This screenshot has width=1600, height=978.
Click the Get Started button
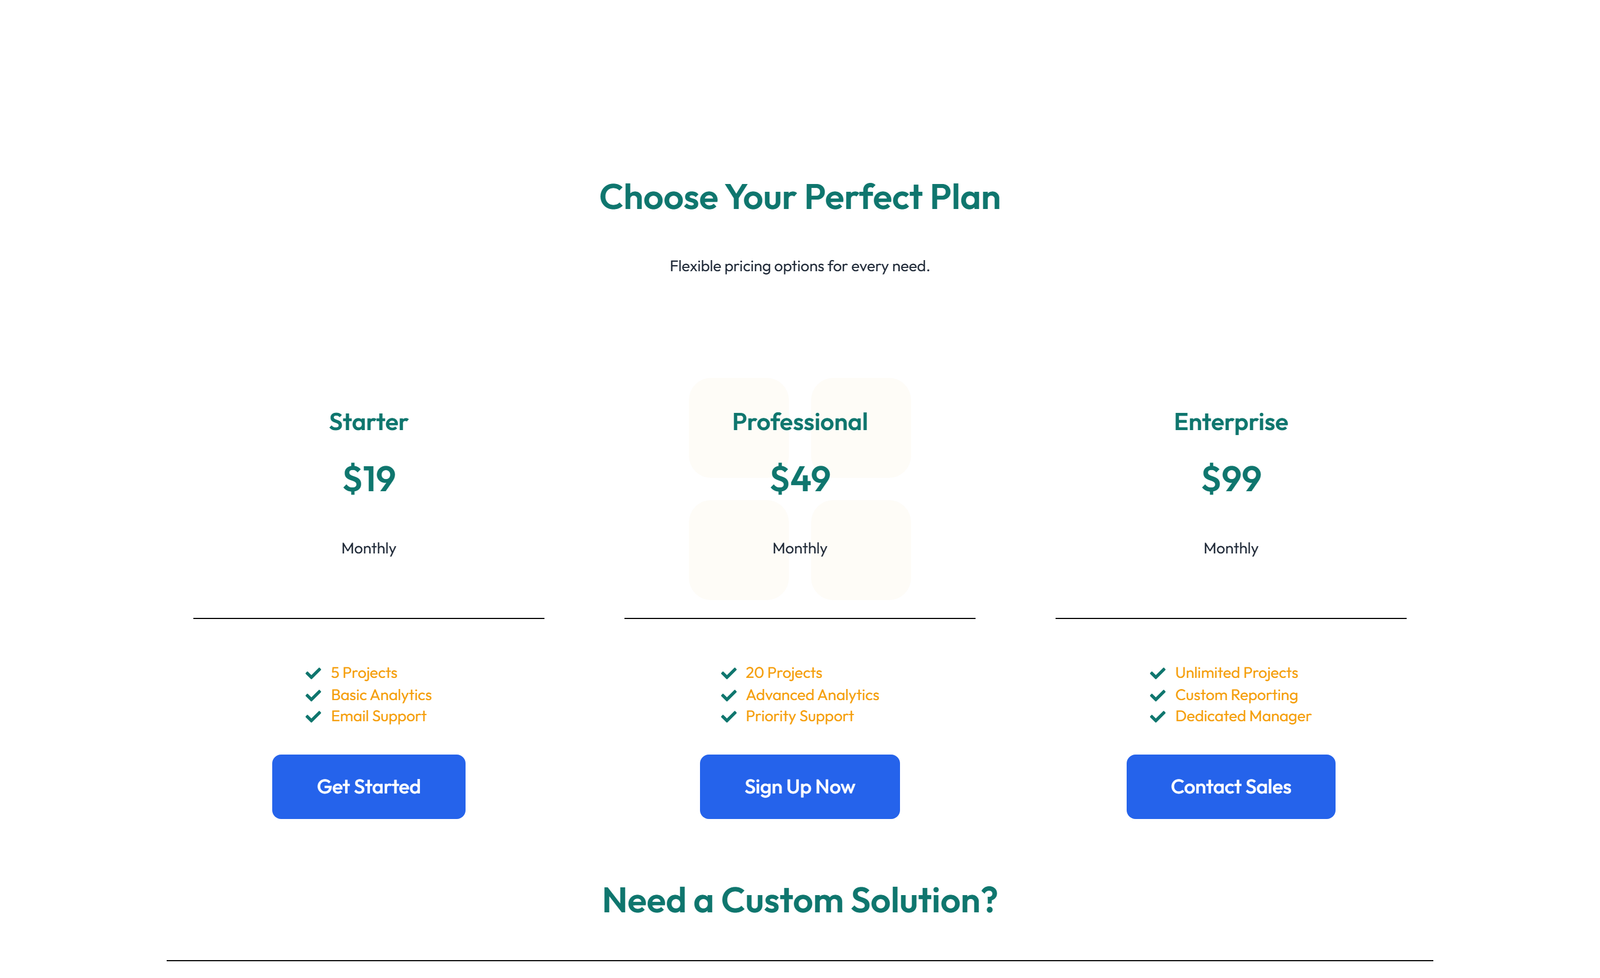(x=368, y=787)
